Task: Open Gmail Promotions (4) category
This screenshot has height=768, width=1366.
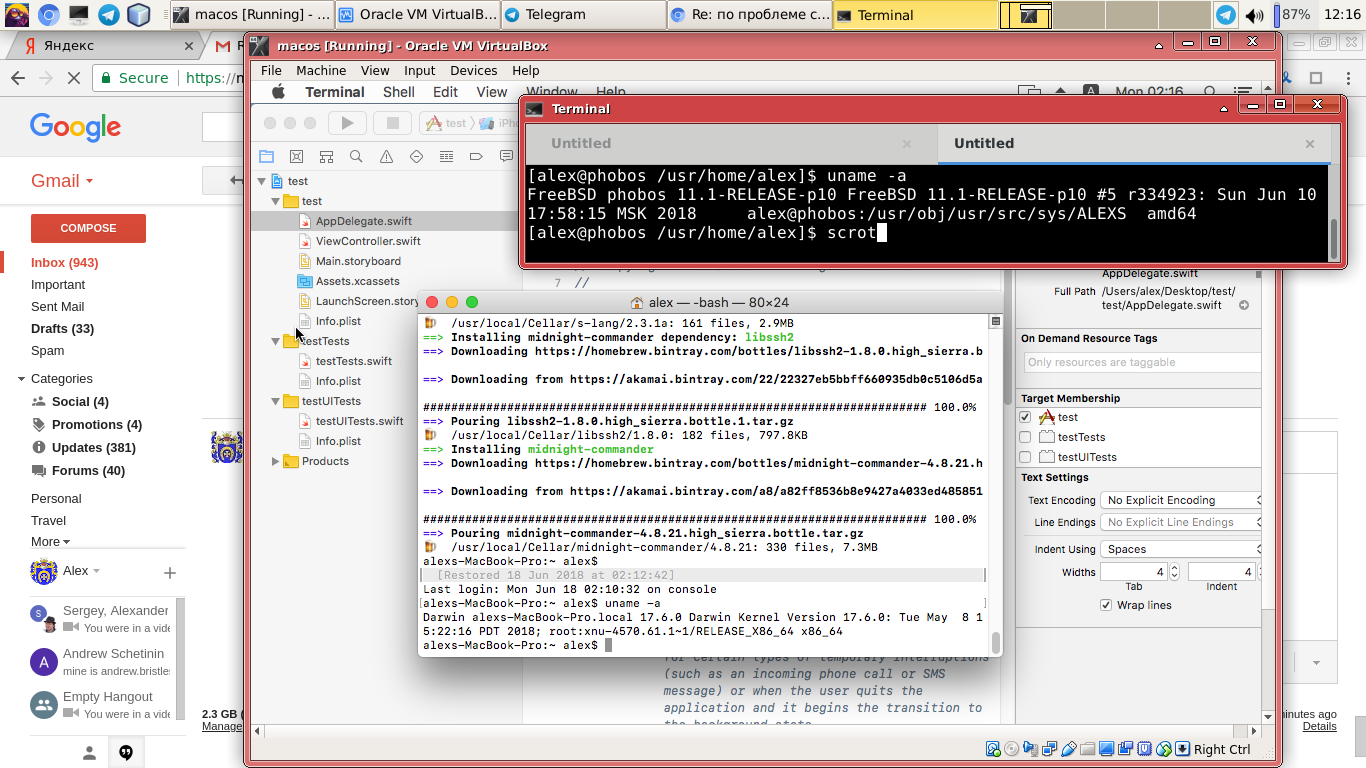Action: pyautogui.click(x=97, y=425)
